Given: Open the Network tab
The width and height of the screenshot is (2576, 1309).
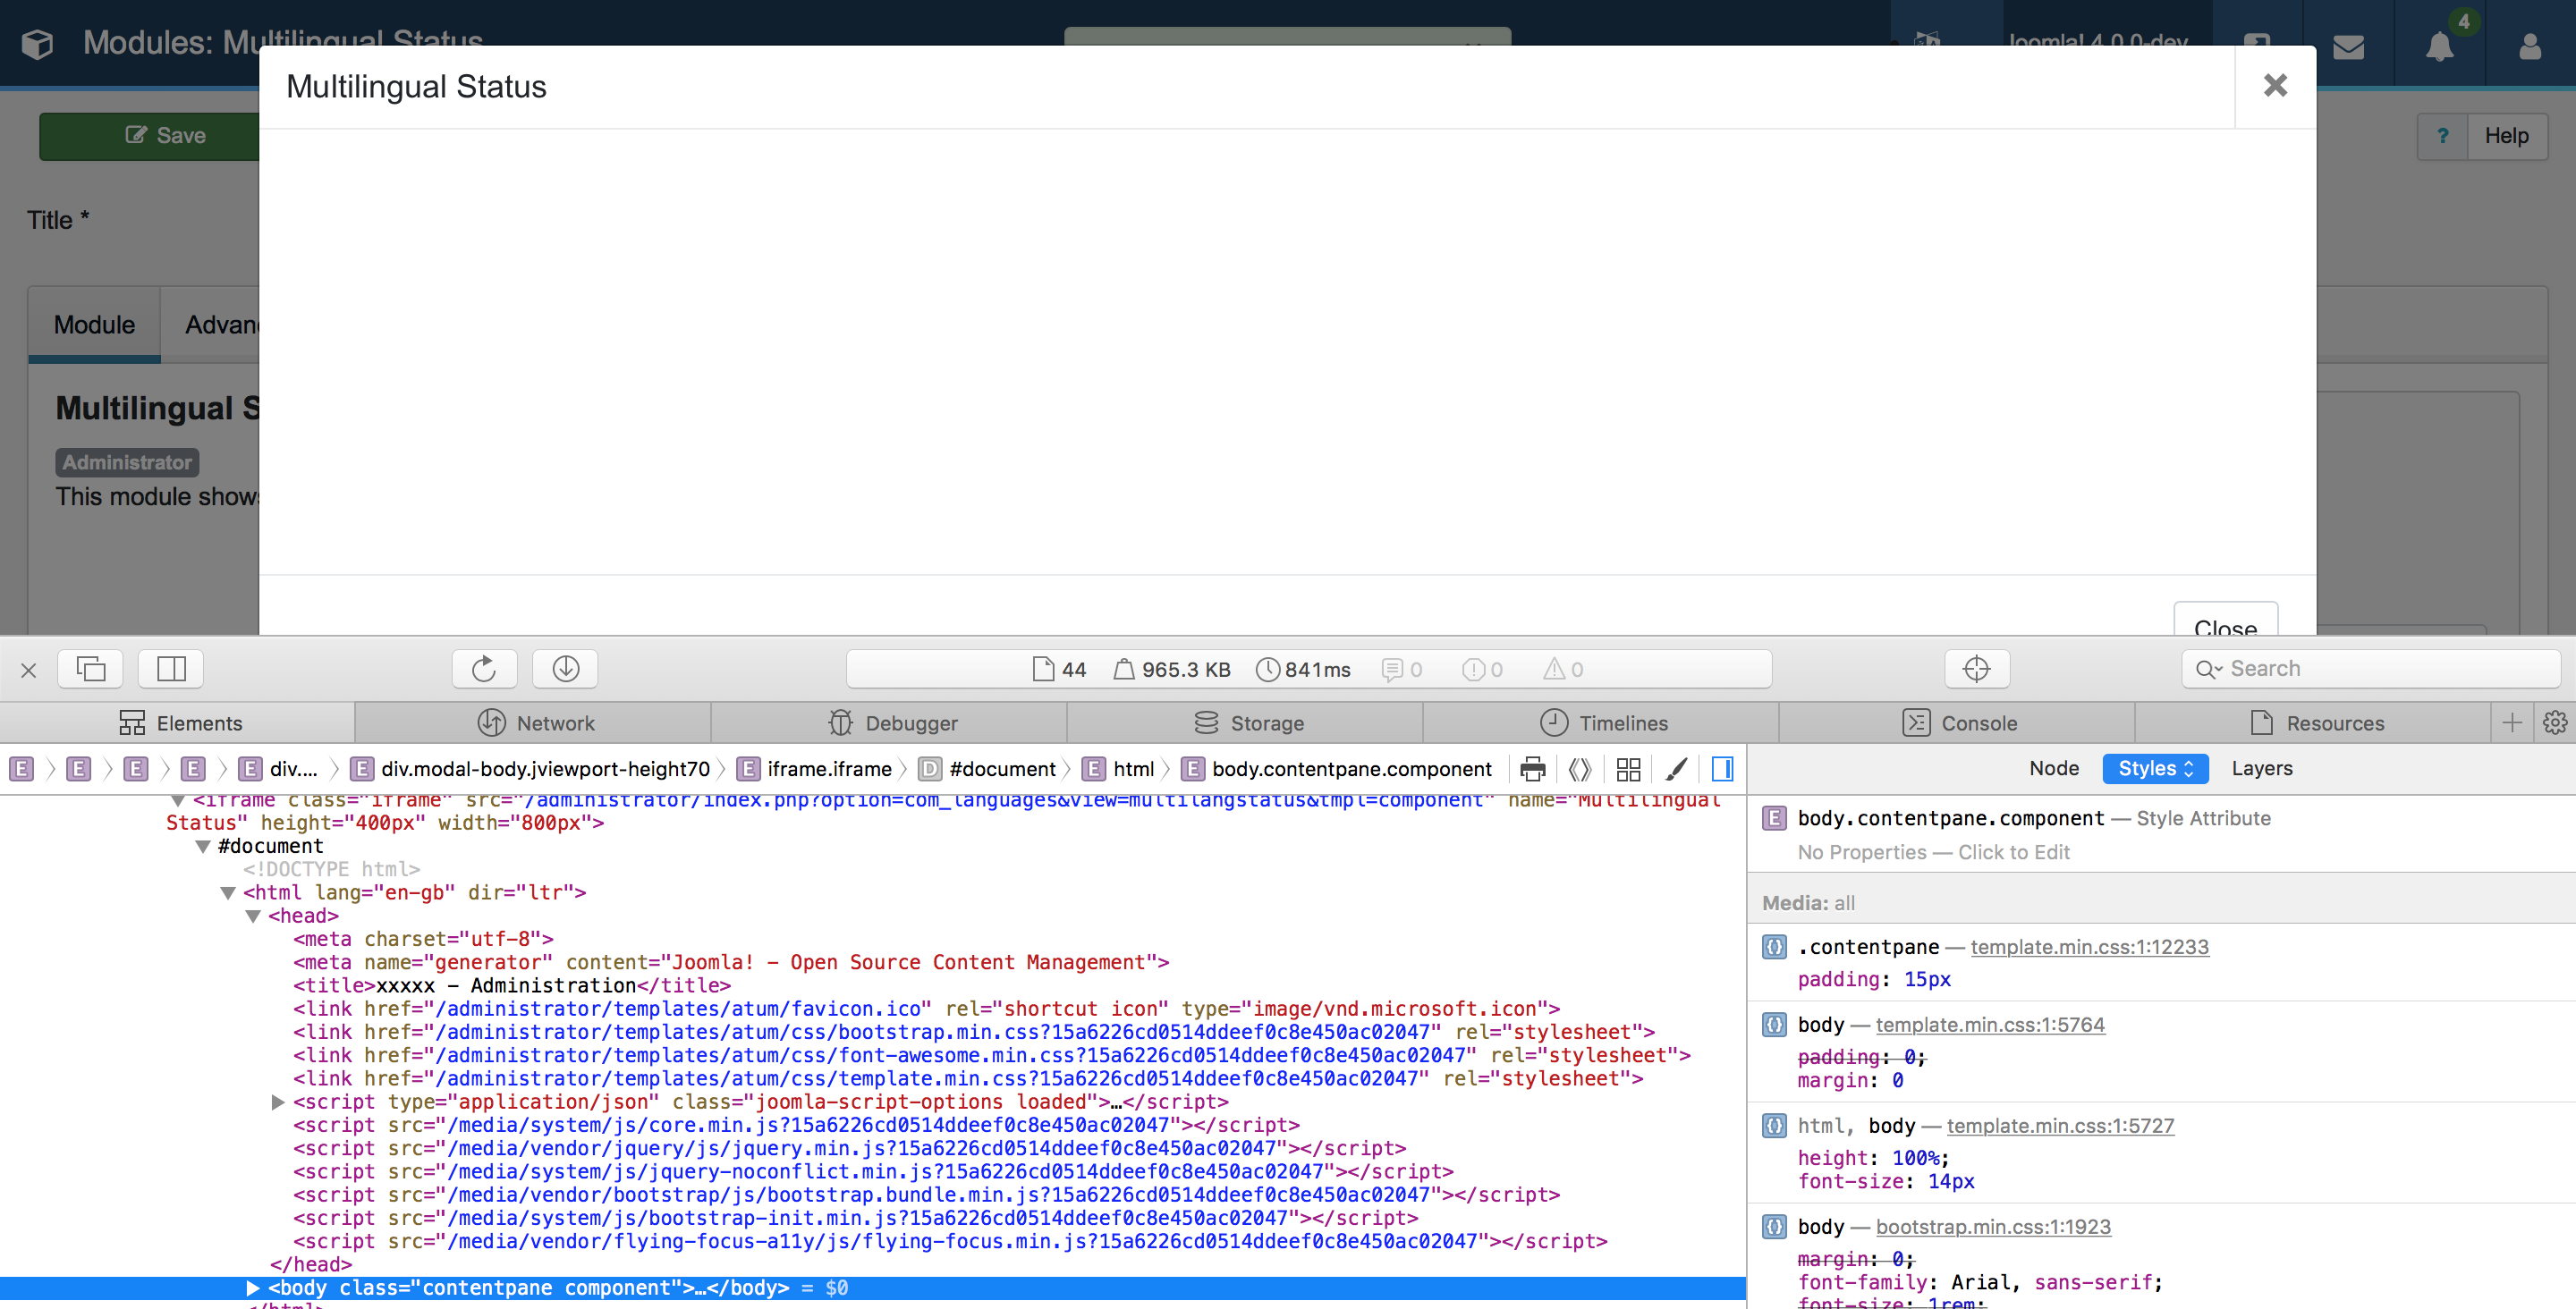Looking at the screenshot, I should [533, 723].
